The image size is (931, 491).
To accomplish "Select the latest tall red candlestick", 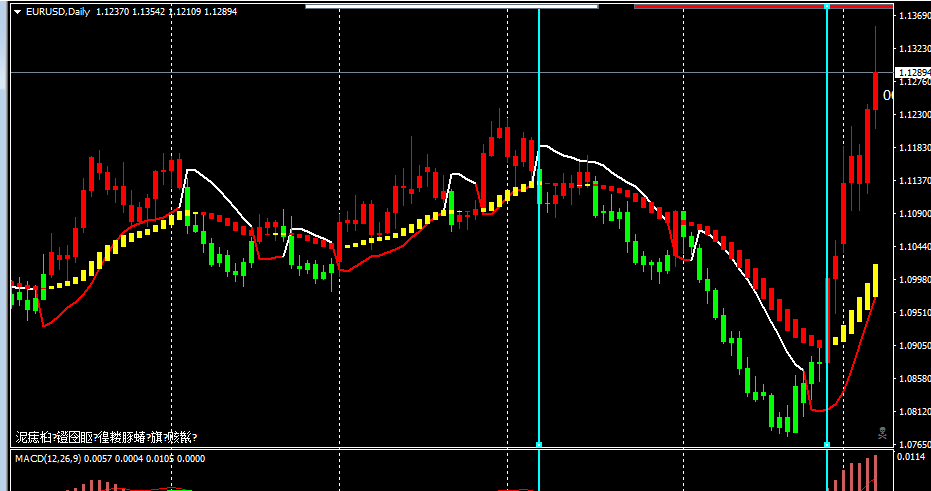I will 875,90.
